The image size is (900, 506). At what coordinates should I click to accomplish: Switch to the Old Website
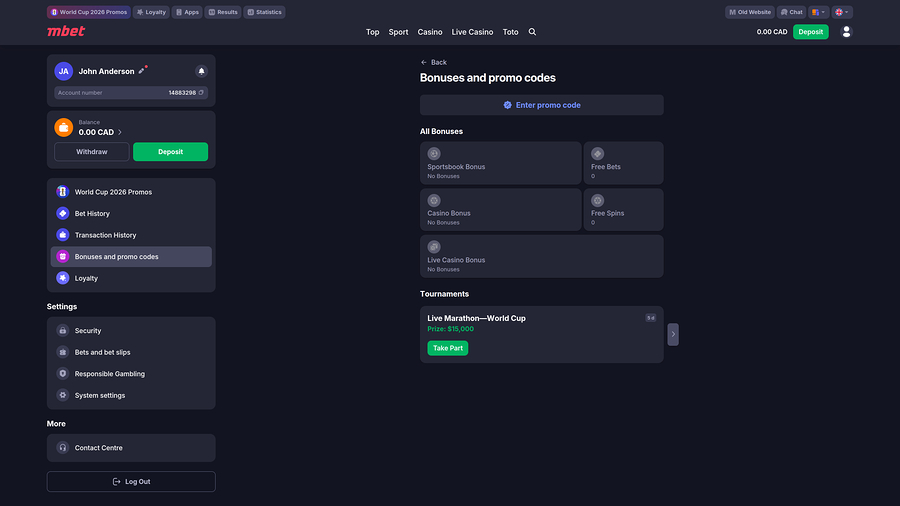point(750,12)
